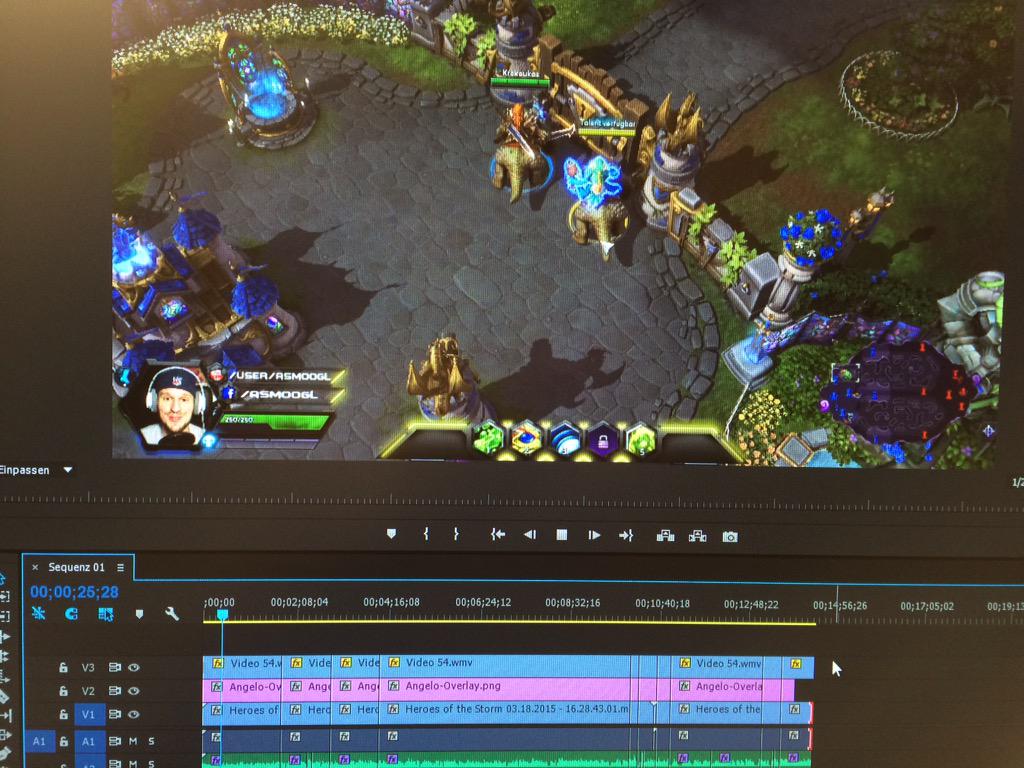1024x768 pixels.
Task: Select the Sequenz 01 tab
Action: [x=76, y=568]
